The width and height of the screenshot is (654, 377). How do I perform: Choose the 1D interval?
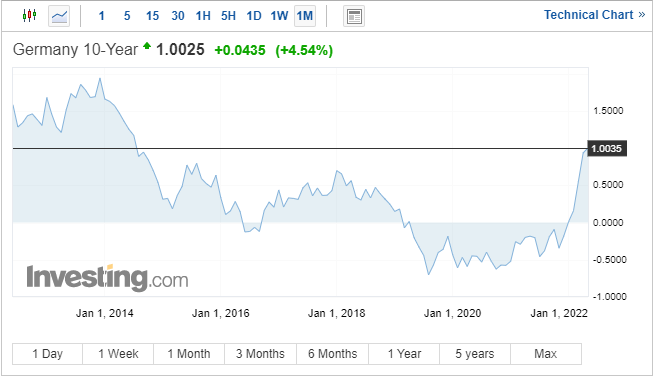pyautogui.click(x=254, y=16)
